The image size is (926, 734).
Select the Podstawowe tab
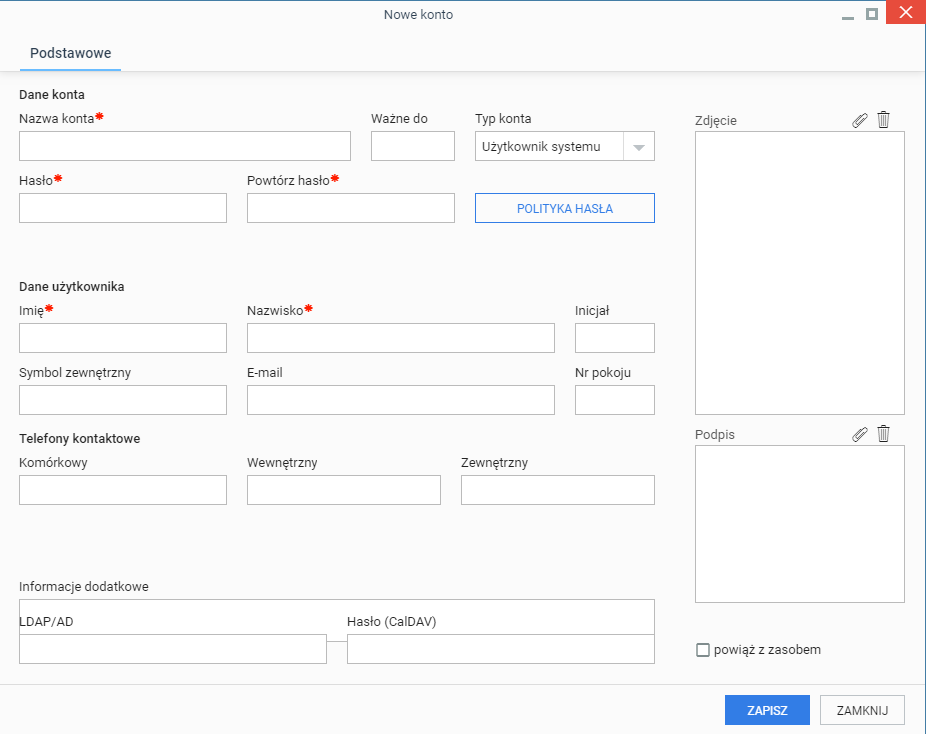point(70,53)
